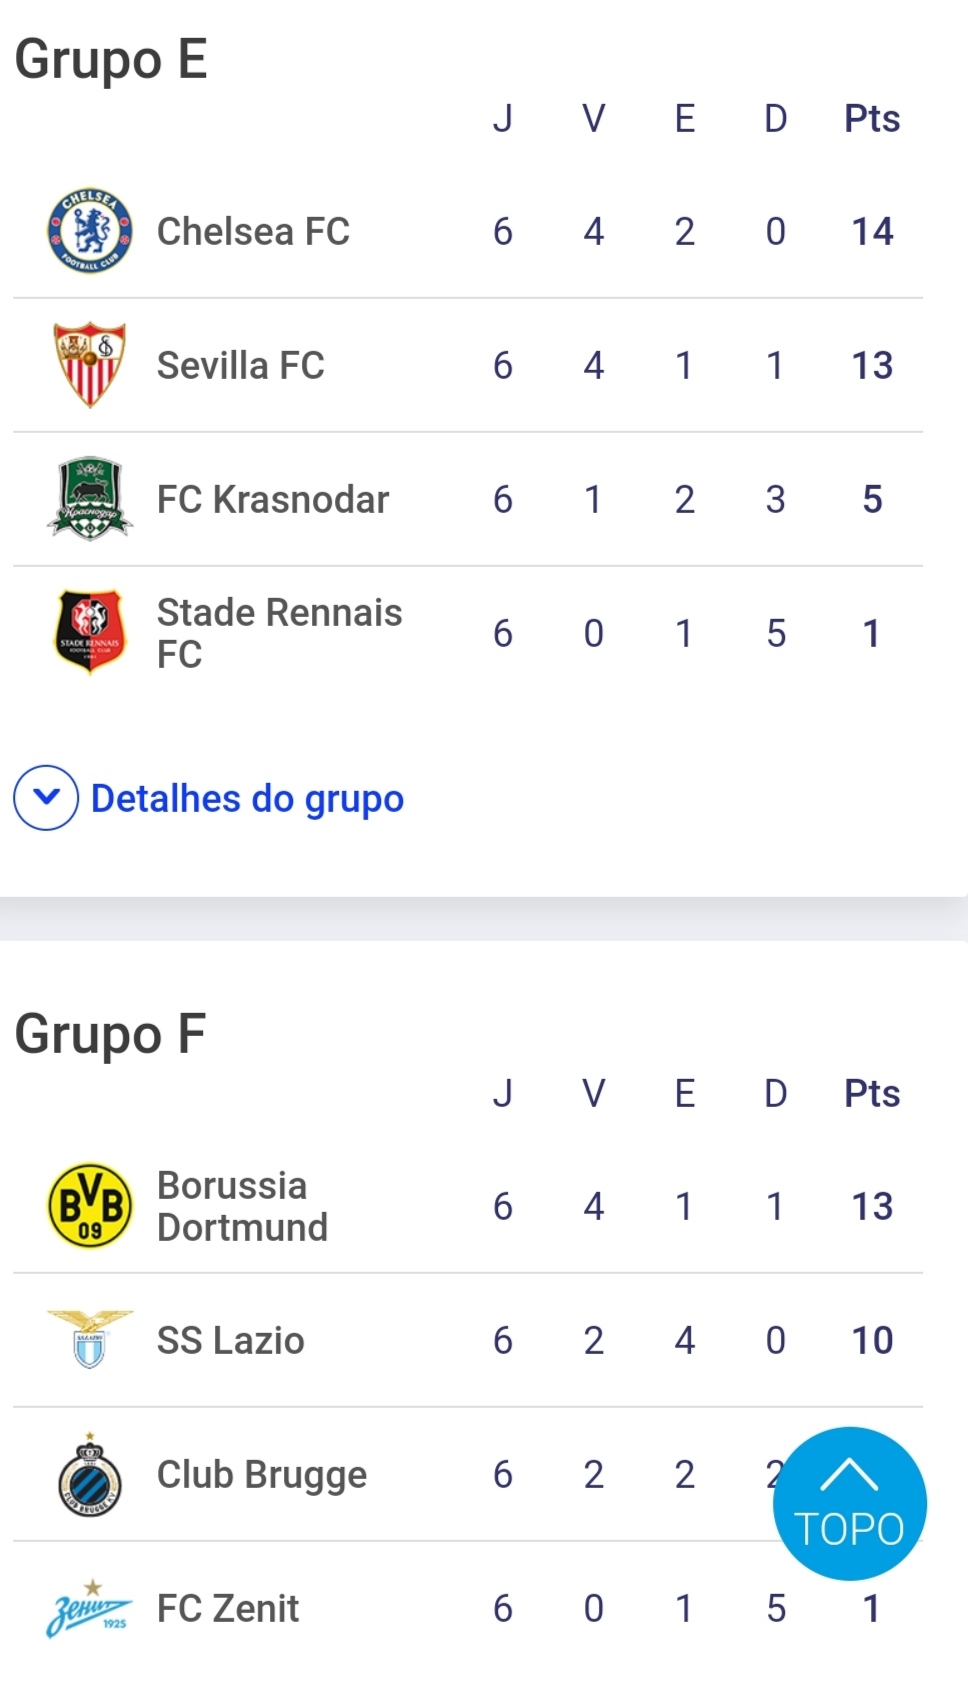Click the Borussia Dortmund BVB logo
The image size is (968, 1687).
(90, 1206)
